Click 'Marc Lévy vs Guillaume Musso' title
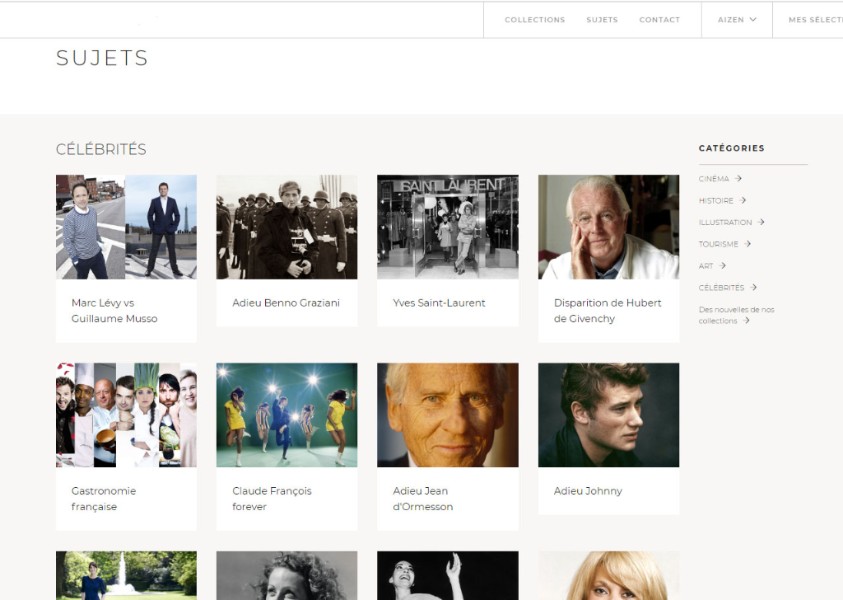Image resolution: width=843 pixels, height=600 pixels. [x=115, y=311]
